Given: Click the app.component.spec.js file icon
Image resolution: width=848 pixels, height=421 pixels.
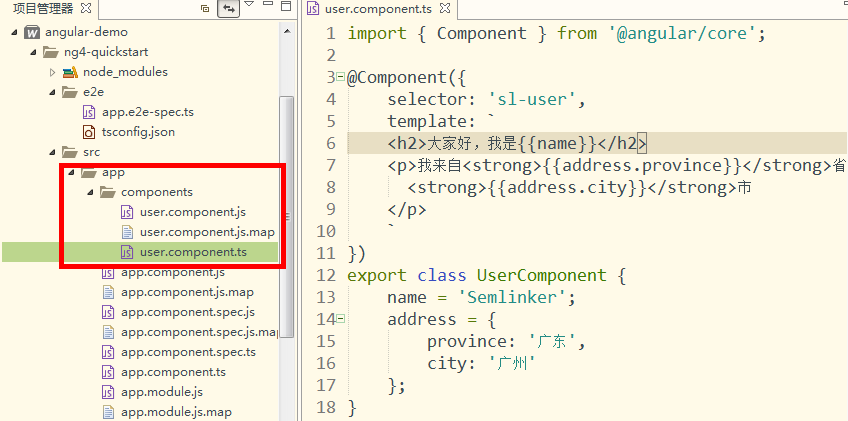Looking at the screenshot, I should [x=108, y=312].
